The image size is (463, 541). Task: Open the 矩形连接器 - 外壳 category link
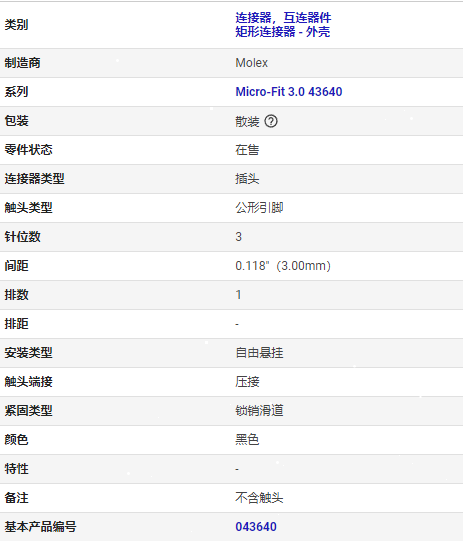(282, 32)
